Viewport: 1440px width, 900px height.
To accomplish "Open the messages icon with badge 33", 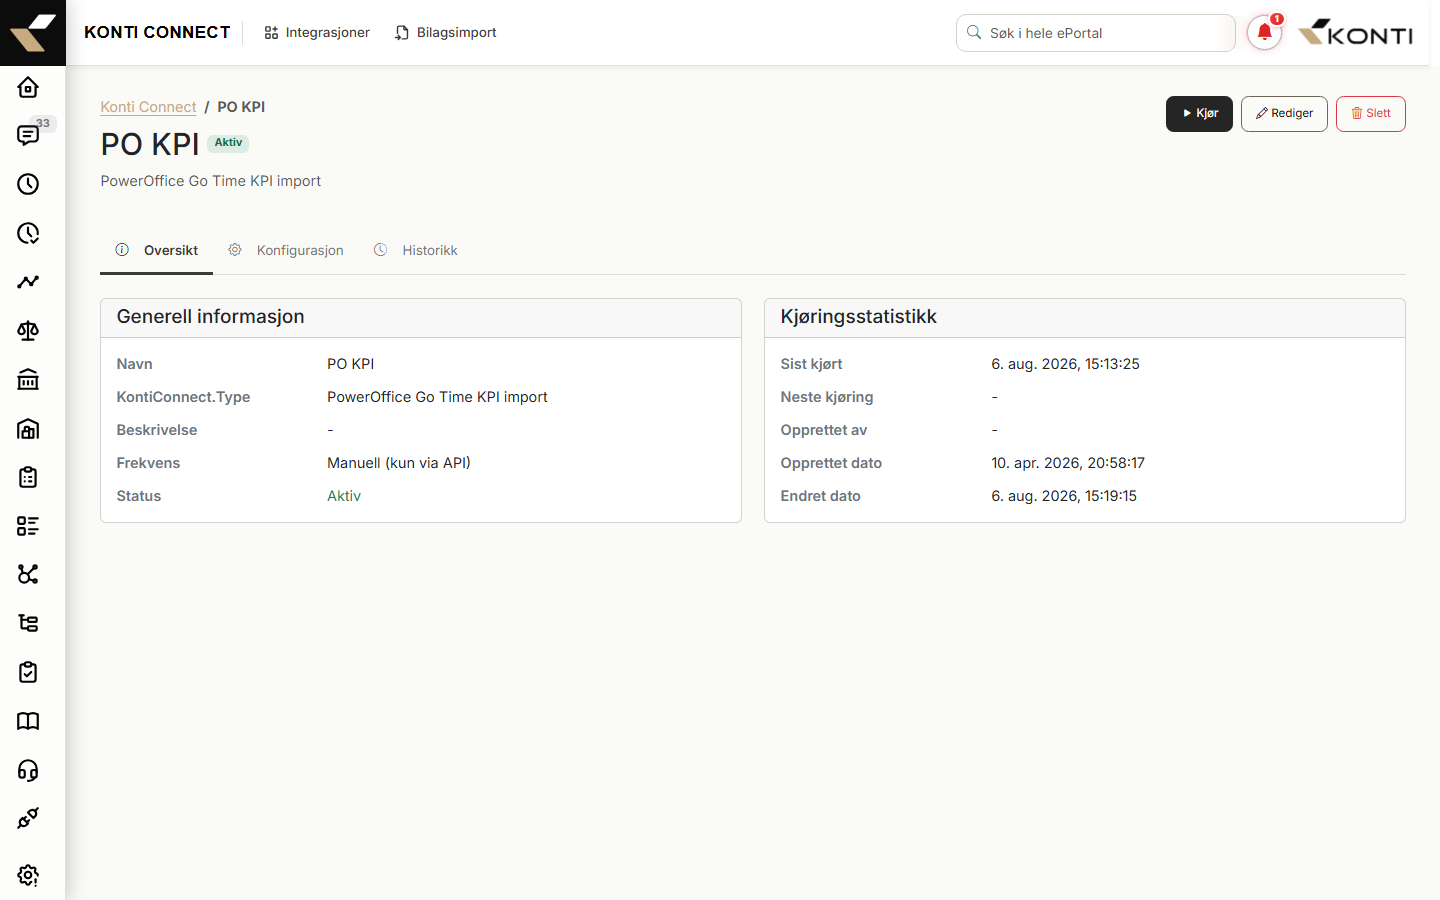I will [x=28, y=135].
